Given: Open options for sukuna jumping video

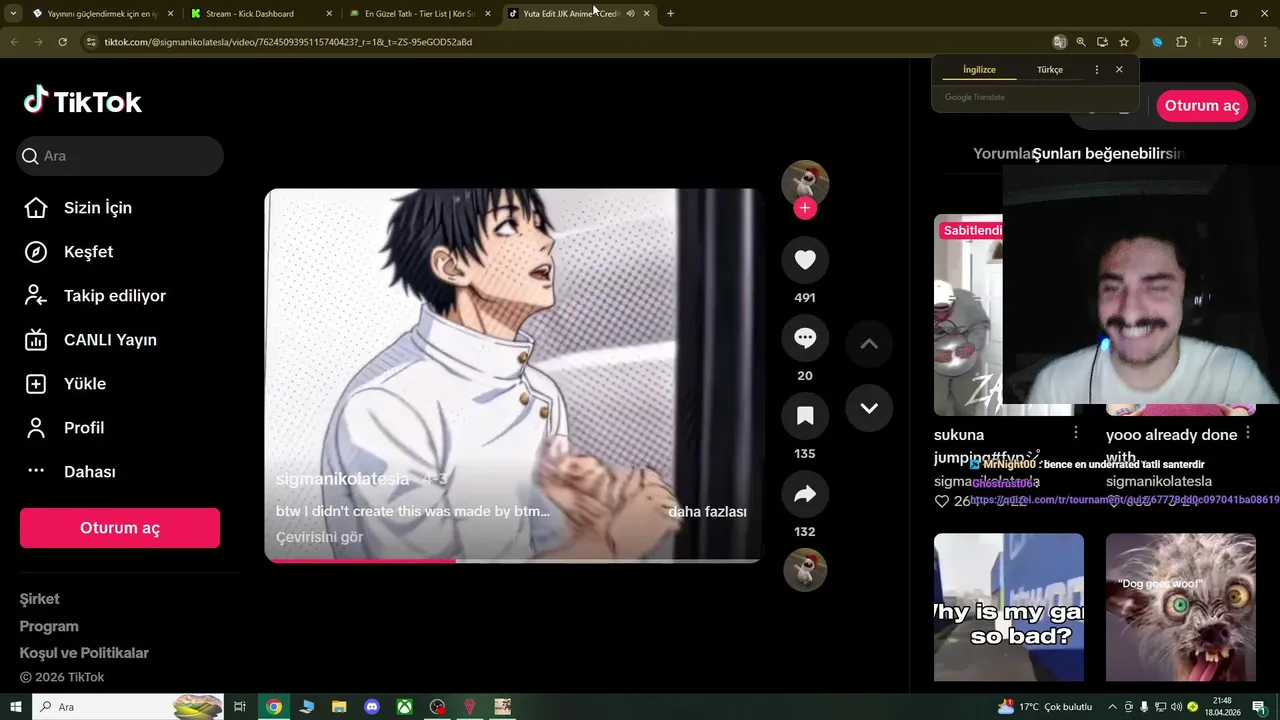Looking at the screenshot, I should 1076,432.
